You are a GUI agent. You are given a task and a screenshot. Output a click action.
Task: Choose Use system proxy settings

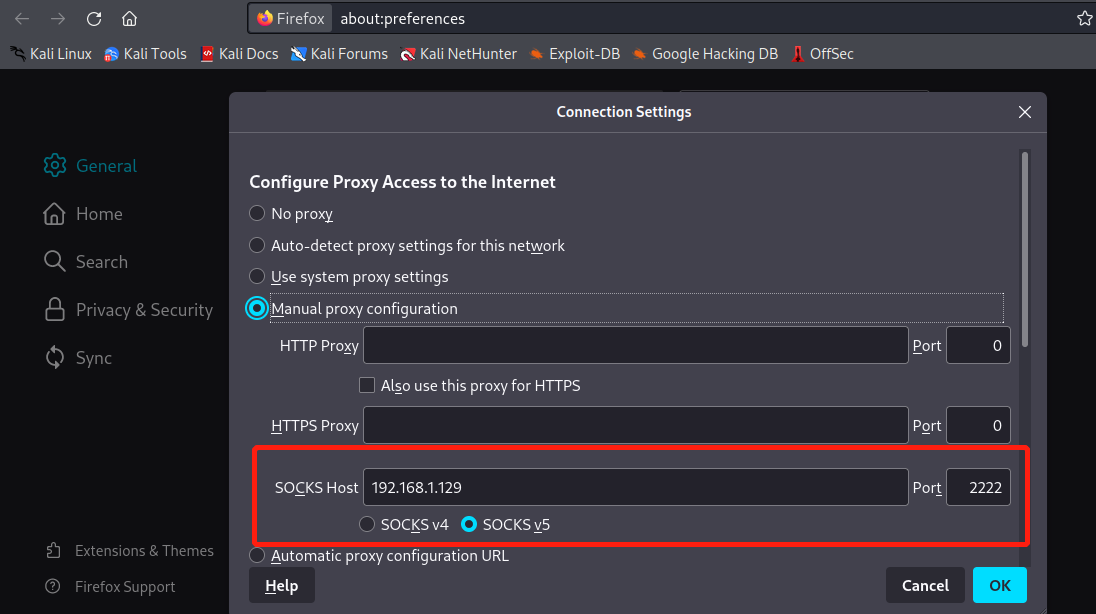tap(257, 277)
